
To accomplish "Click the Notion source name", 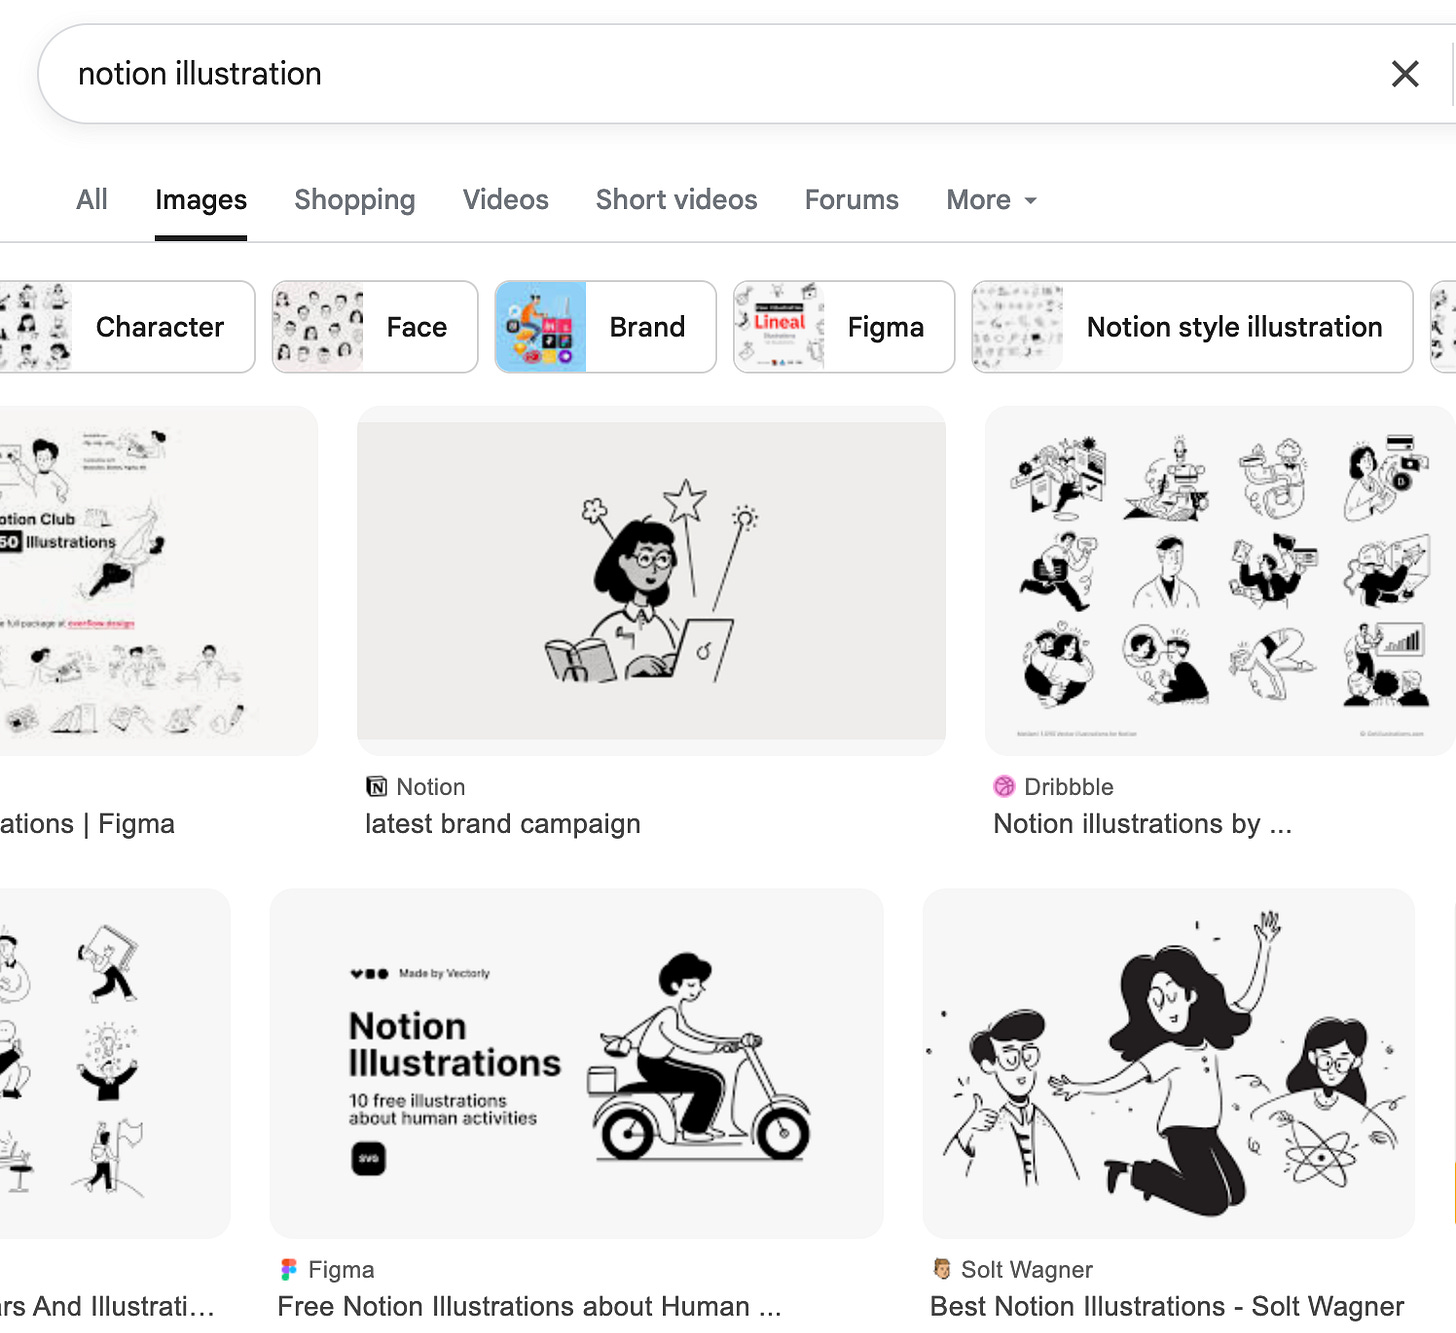I will (431, 787).
